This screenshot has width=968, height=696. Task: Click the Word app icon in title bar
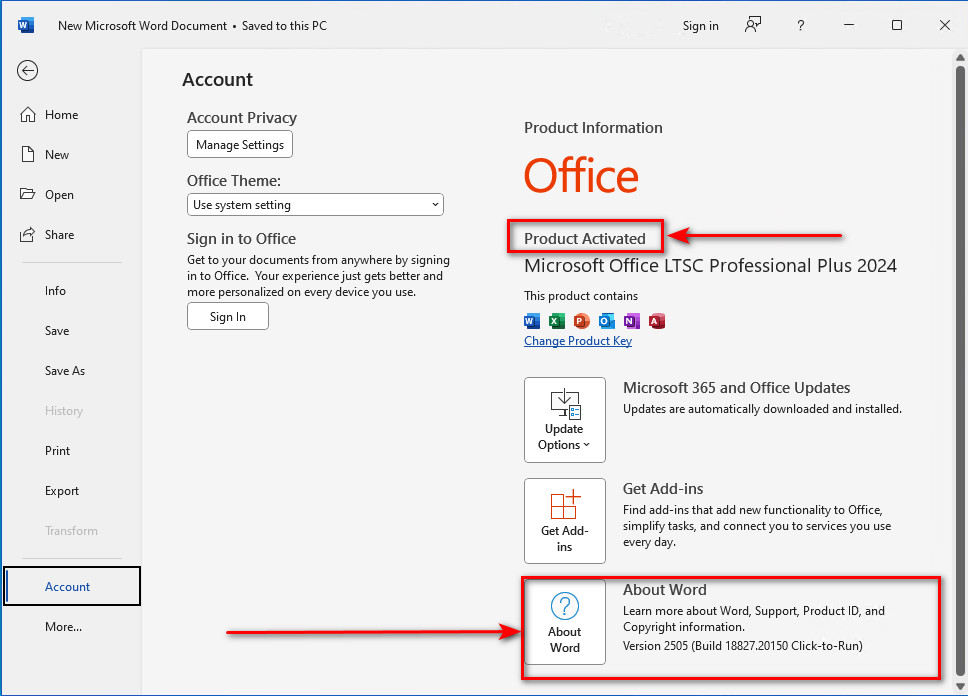click(x=26, y=25)
